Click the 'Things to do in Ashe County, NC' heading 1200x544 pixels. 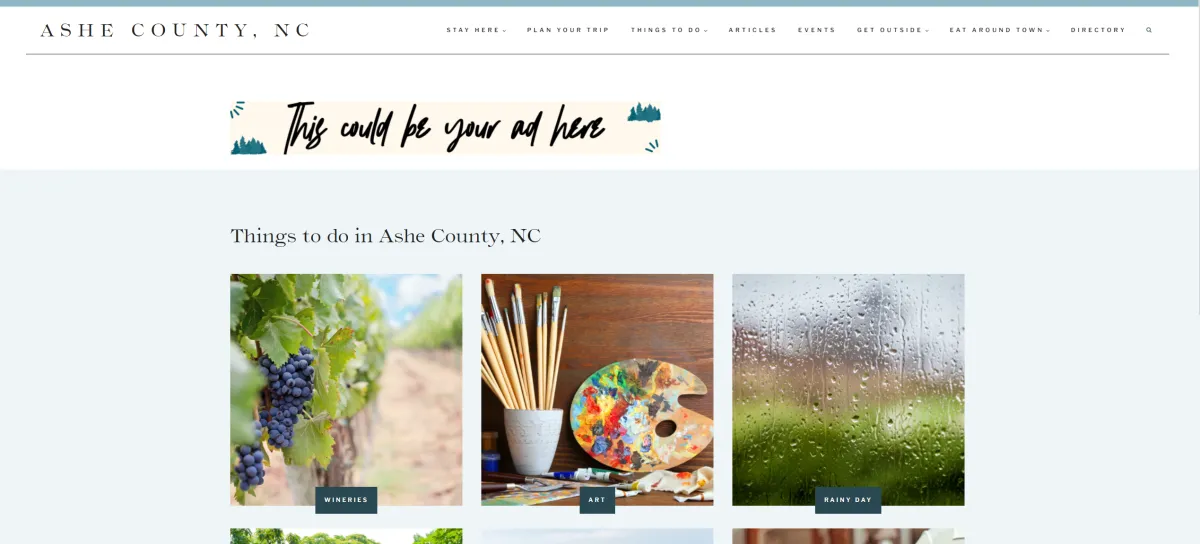coord(386,236)
